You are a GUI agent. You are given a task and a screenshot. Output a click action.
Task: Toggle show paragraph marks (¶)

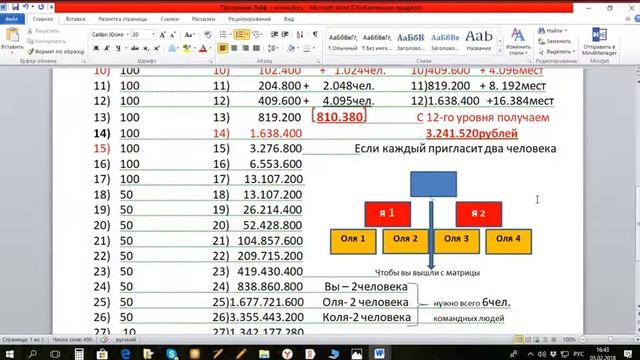pos(315,35)
